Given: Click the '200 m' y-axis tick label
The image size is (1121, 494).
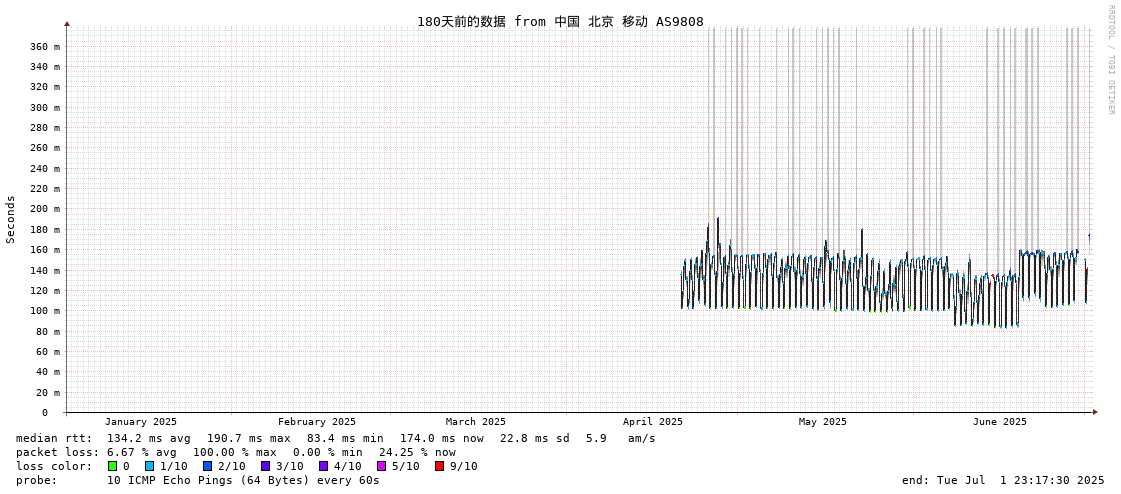Looking at the screenshot, I should tap(45, 209).
